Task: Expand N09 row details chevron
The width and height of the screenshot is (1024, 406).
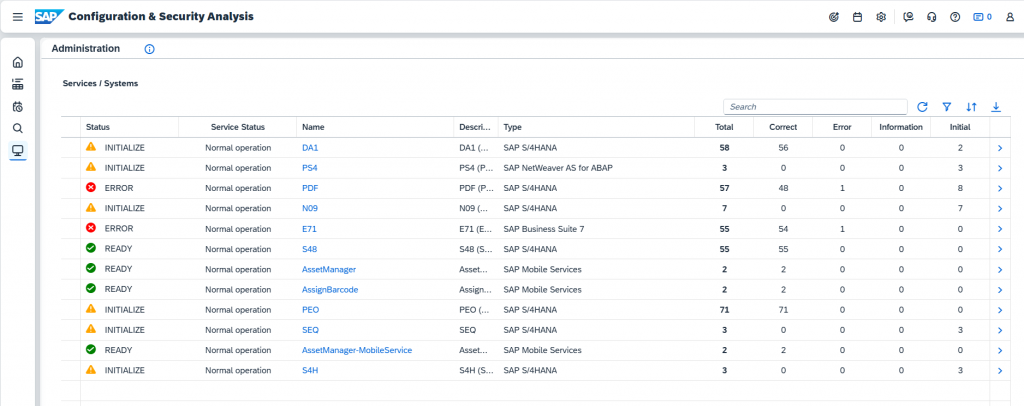Action: [1000, 209]
